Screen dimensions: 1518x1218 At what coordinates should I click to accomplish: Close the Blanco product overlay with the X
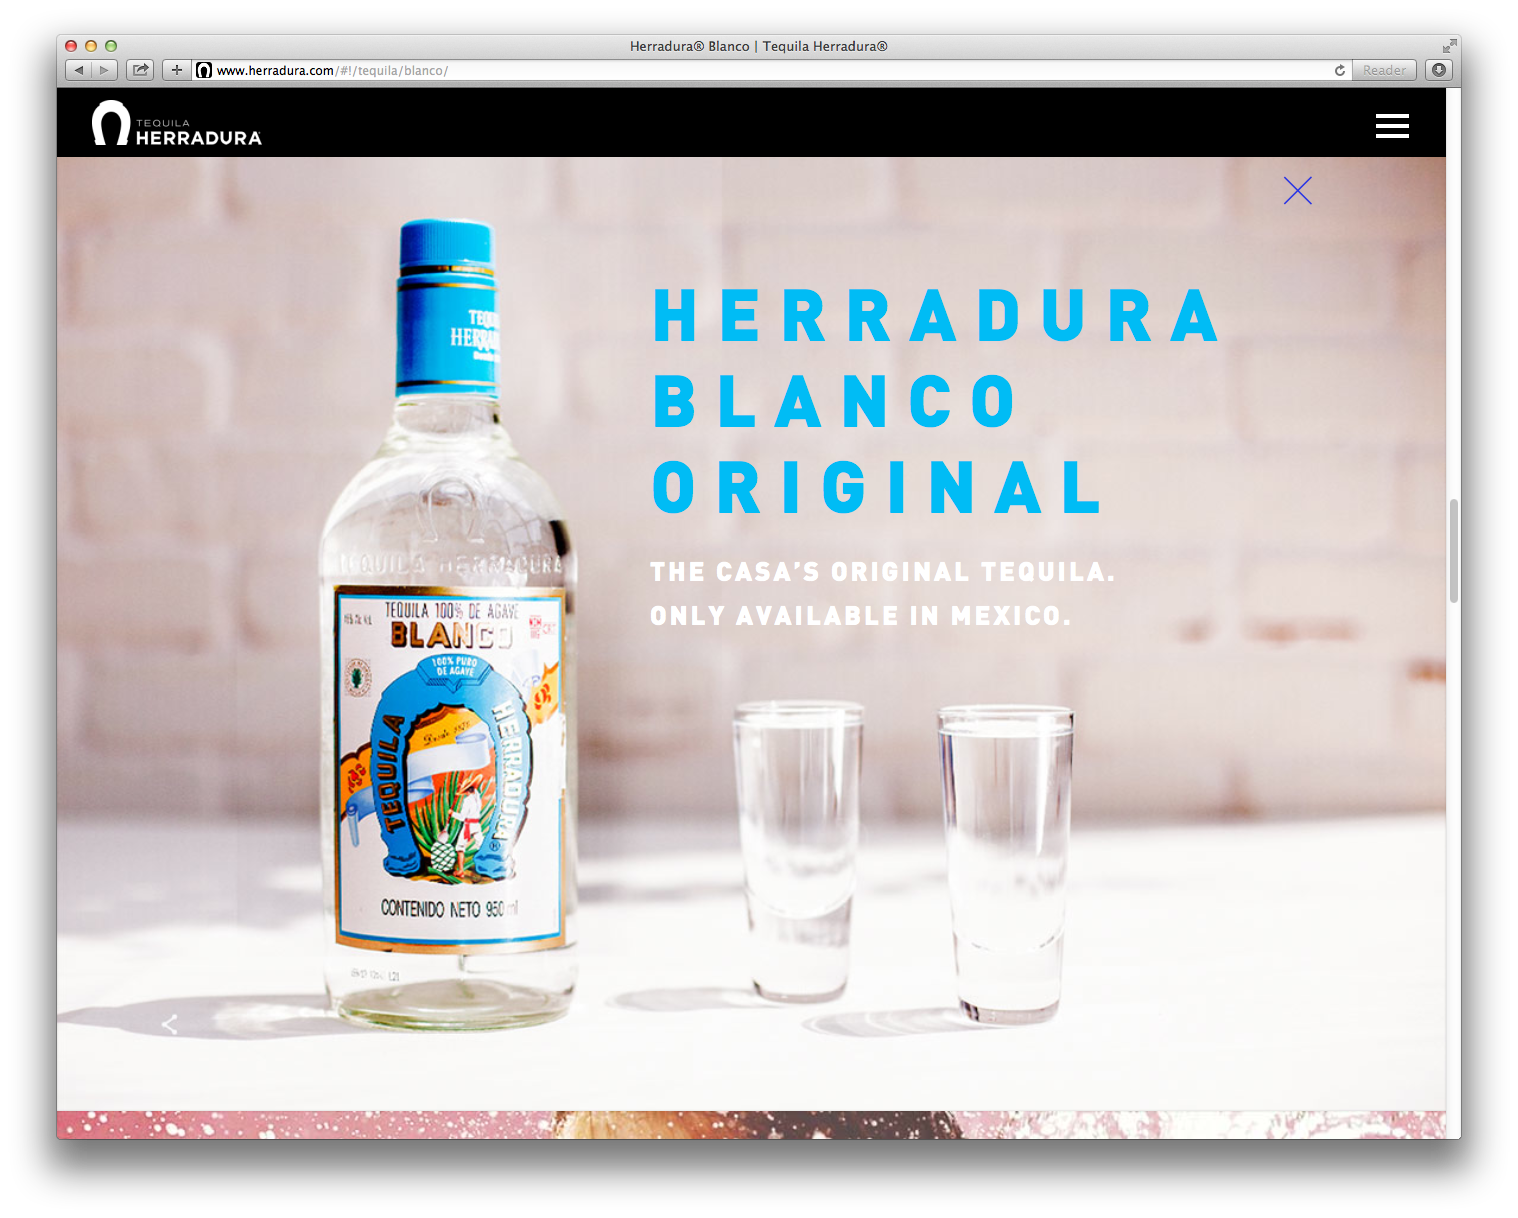point(1298,191)
